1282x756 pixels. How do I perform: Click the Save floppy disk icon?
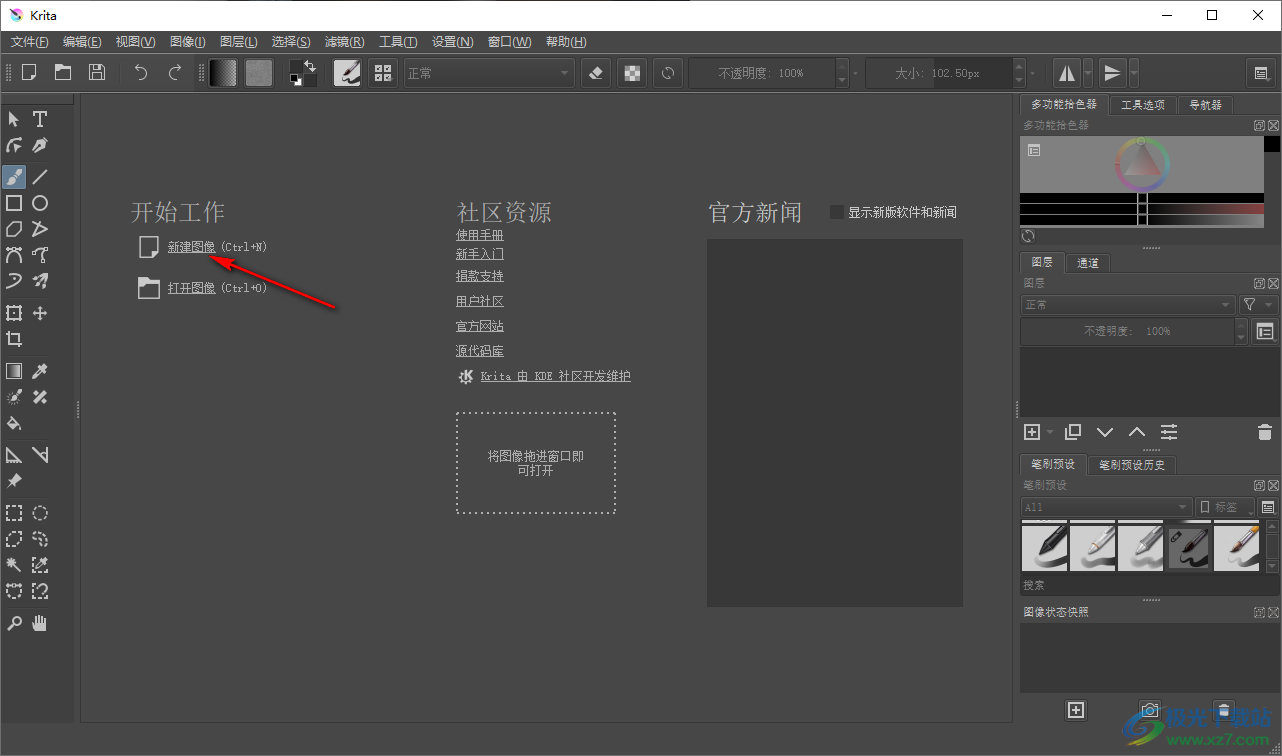click(x=96, y=72)
